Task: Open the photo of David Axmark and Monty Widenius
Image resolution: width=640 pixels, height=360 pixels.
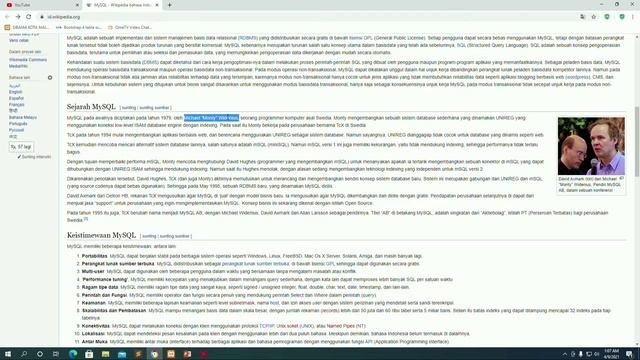Action: pyautogui.click(x=591, y=146)
